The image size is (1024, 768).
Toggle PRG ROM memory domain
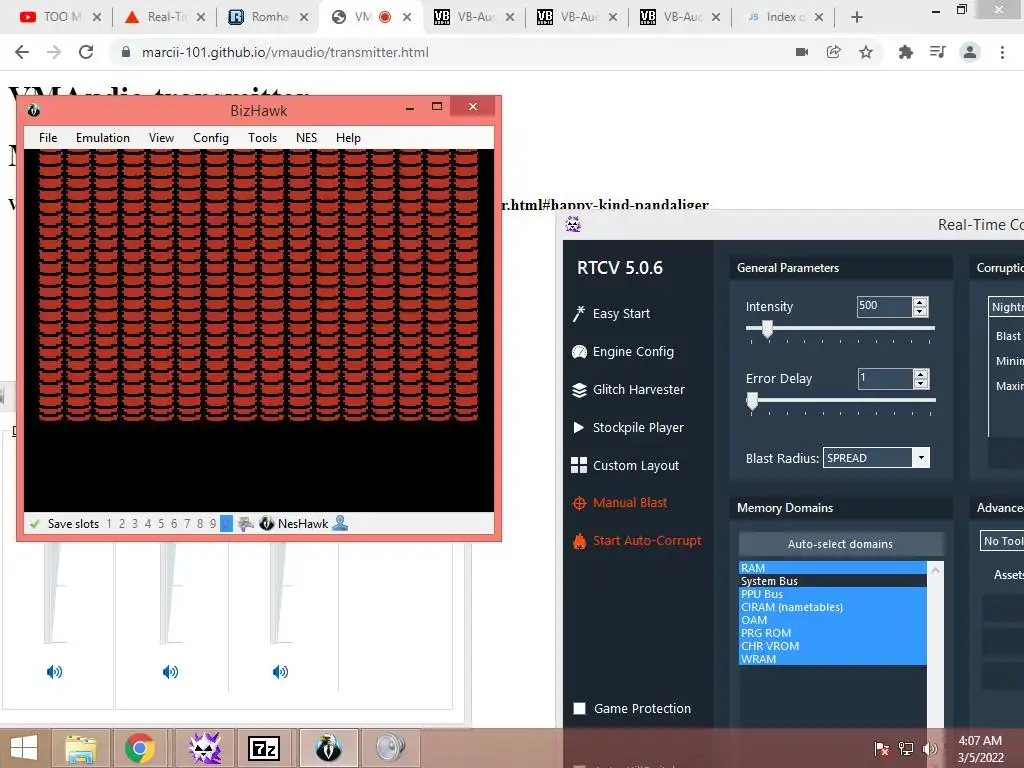pos(833,633)
